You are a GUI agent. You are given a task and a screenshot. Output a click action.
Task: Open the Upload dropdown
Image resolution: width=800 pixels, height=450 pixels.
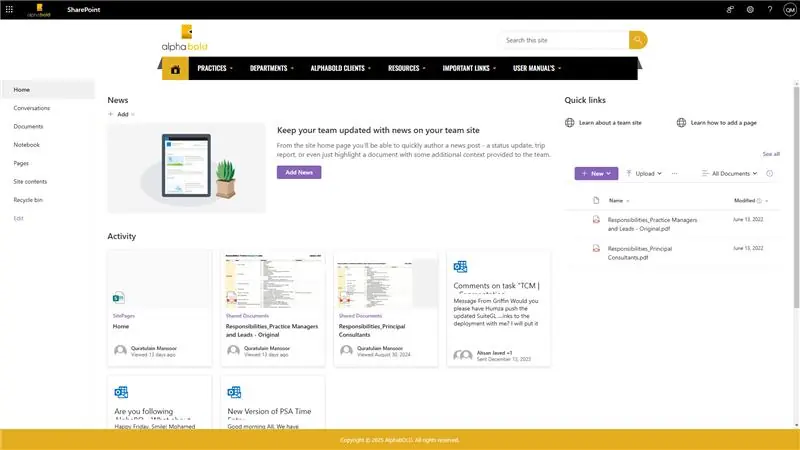[644, 173]
